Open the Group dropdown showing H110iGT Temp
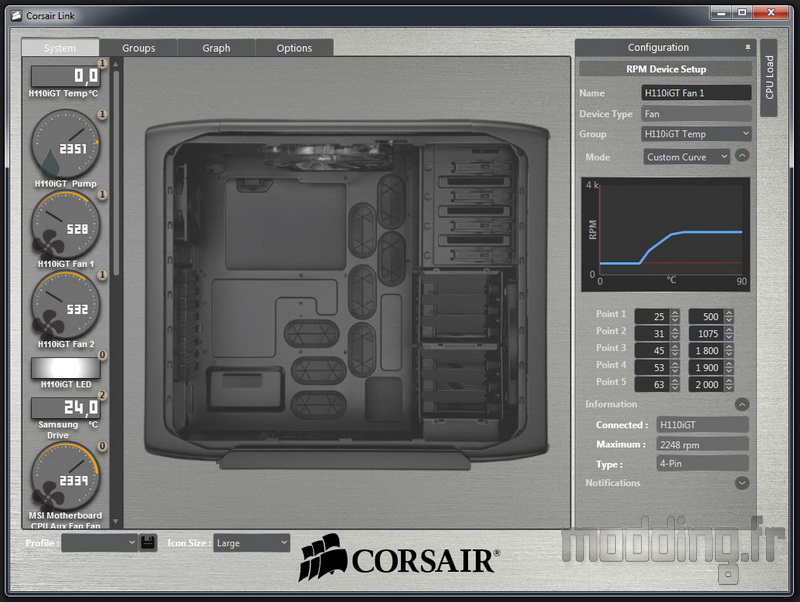 [696, 134]
